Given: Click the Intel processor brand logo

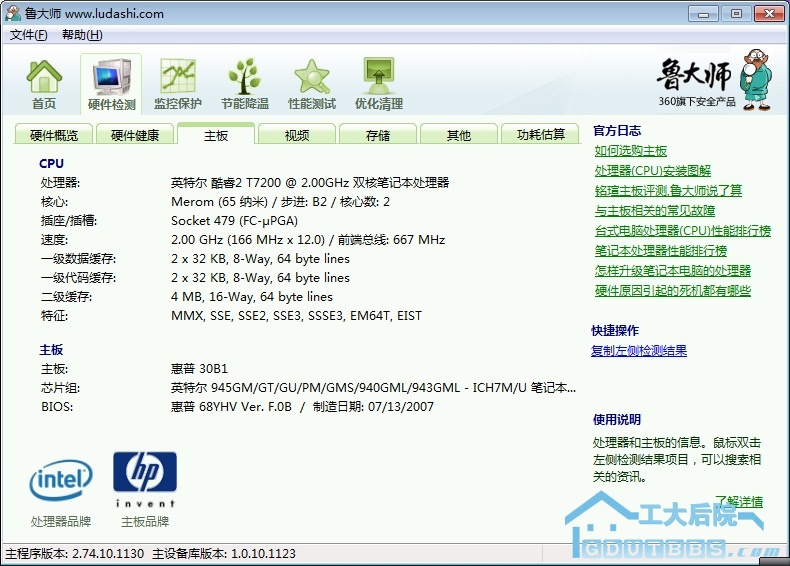Looking at the screenshot, I should tap(60, 479).
